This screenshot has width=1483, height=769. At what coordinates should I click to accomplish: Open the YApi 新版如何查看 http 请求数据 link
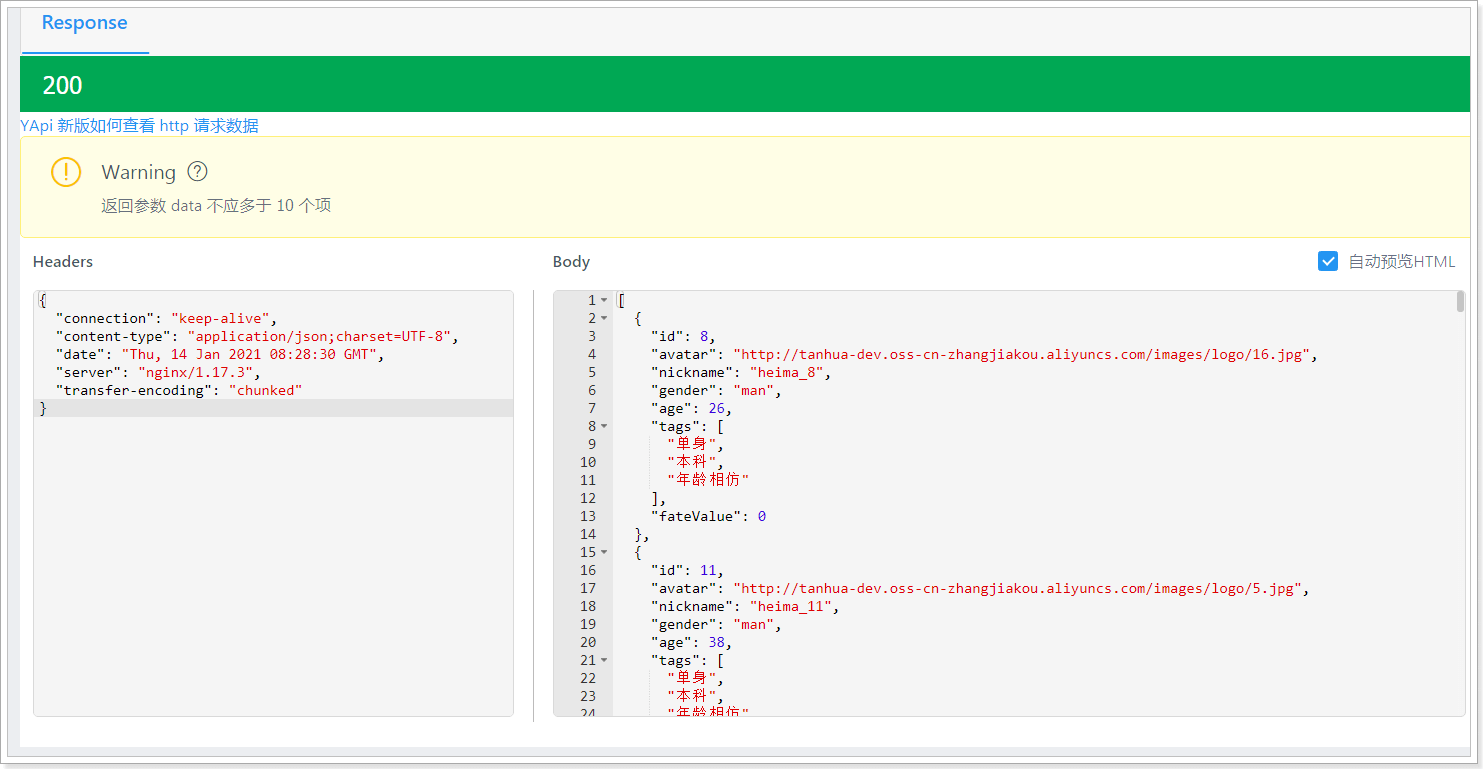(x=140, y=125)
